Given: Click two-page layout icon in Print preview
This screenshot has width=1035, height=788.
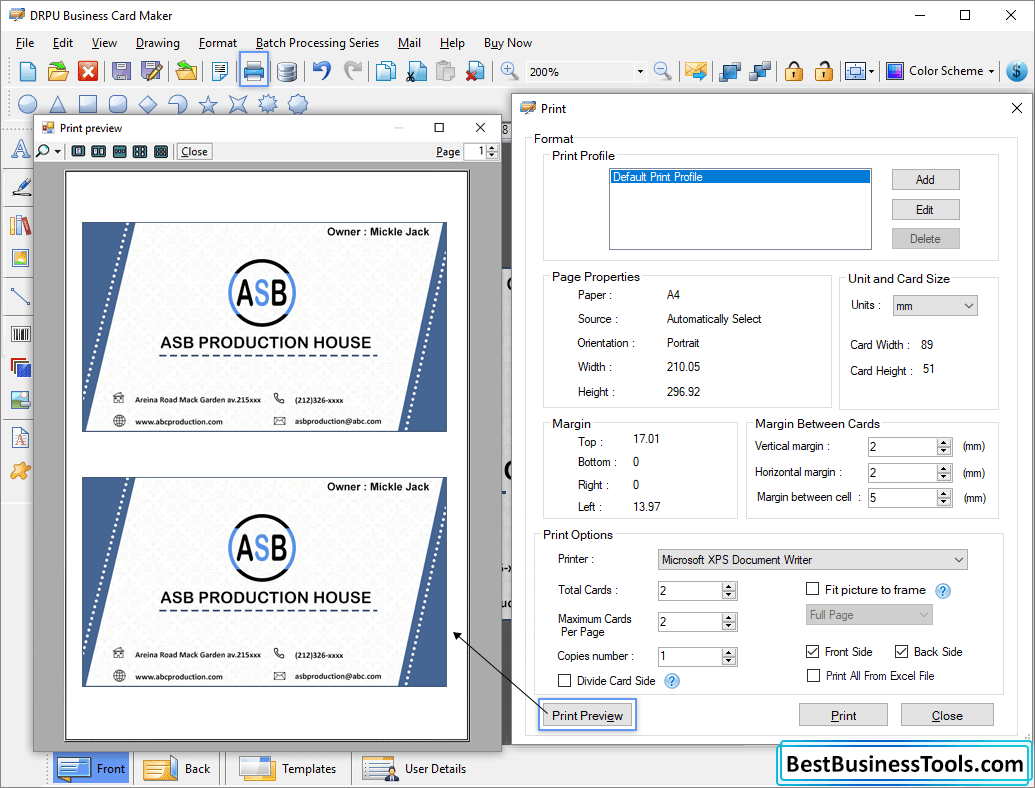Looking at the screenshot, I should tap(98, 152).
